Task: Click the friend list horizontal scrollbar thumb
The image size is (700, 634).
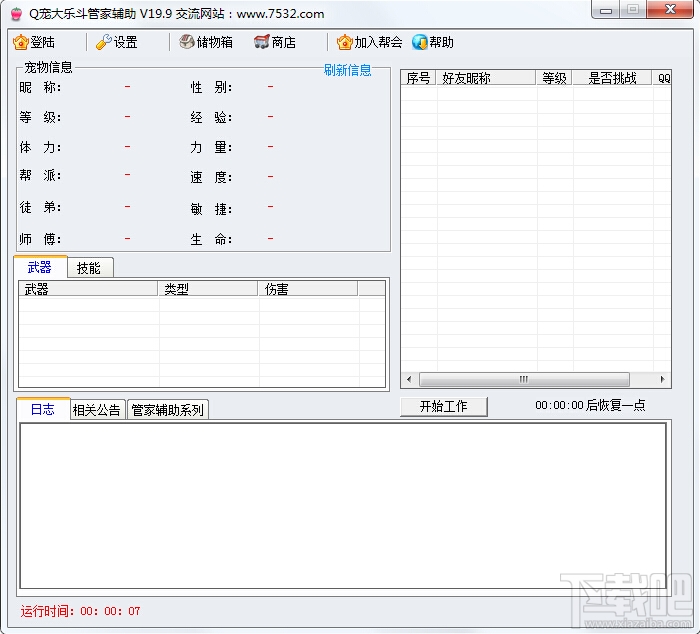Action: point(524,380)
